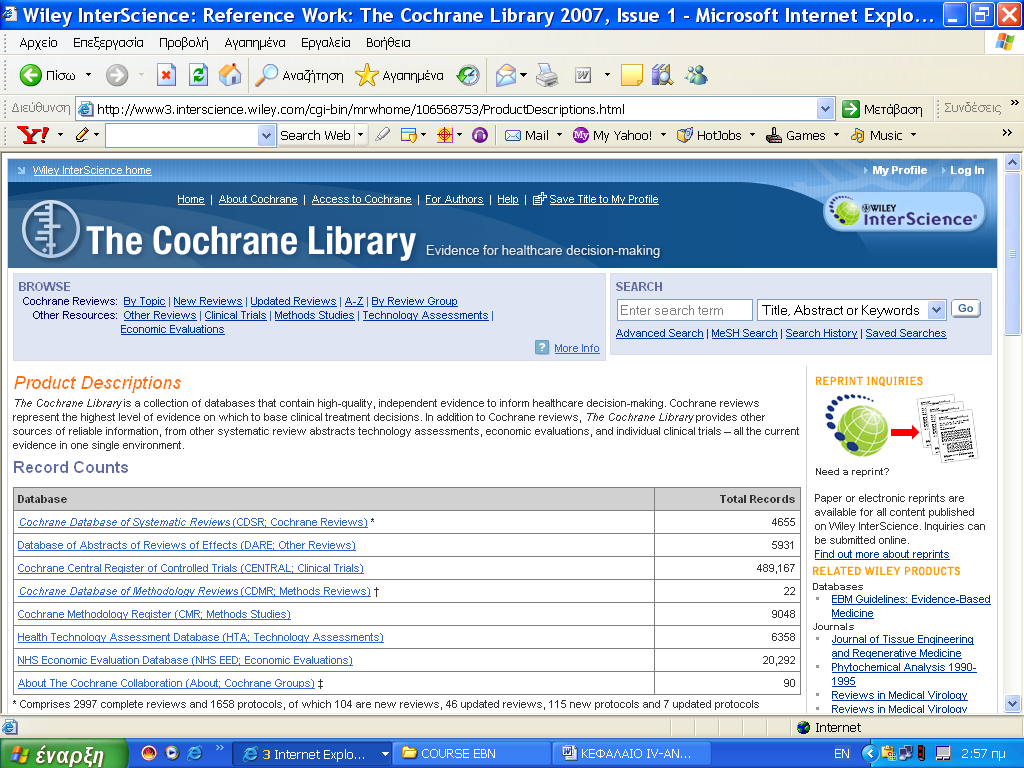Expand the Back button history dropdown arrow
Viewport: 1024px width, 768px height.
(x=88, y=75)
